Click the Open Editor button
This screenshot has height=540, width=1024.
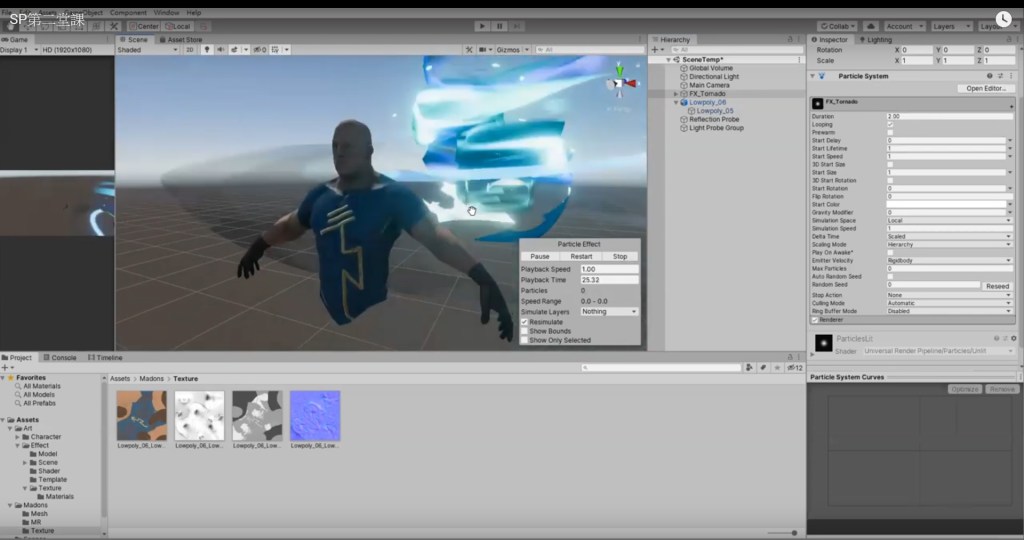click(x=986, y=89)
